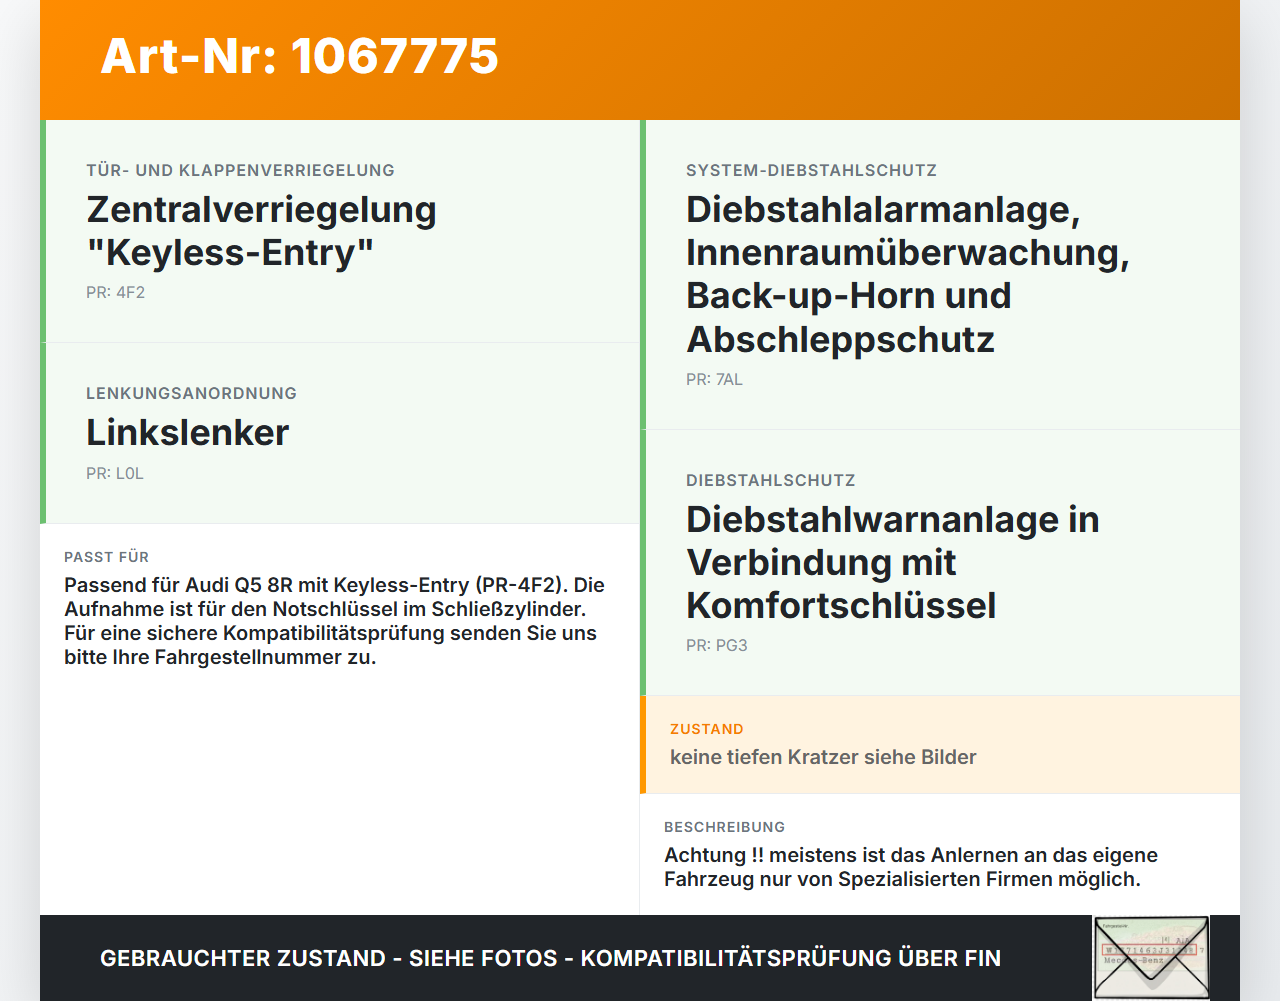Click 'keine tiefen Kratzer siehe Bilder' text
The height and width of the screenshot is (1002, 1280).
pos(823,757)
